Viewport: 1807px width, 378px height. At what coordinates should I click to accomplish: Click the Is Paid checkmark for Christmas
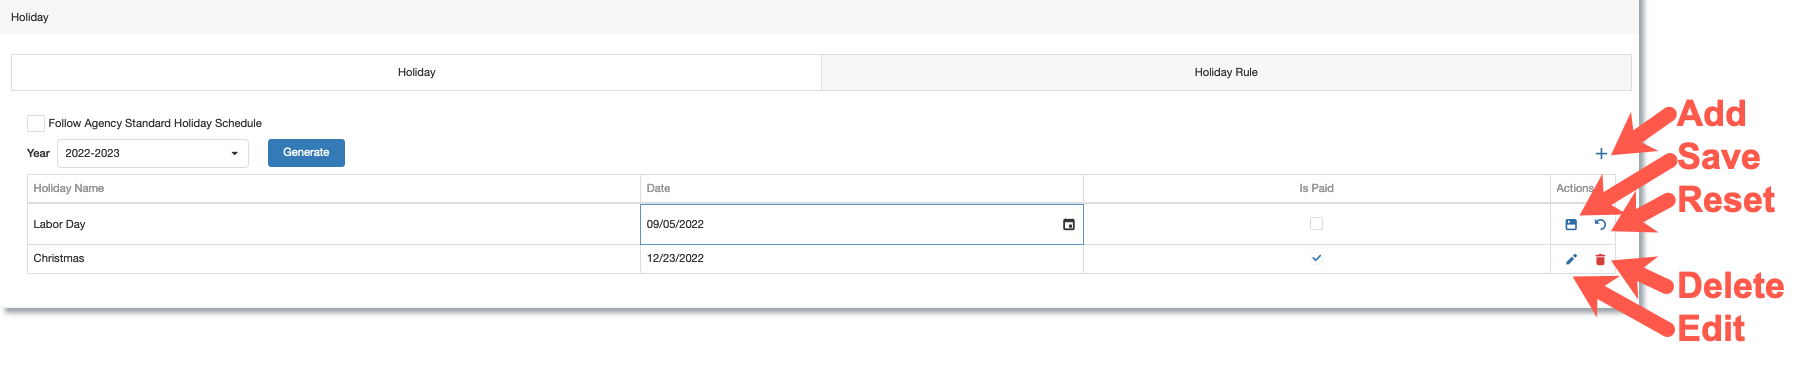(1316, 258)
